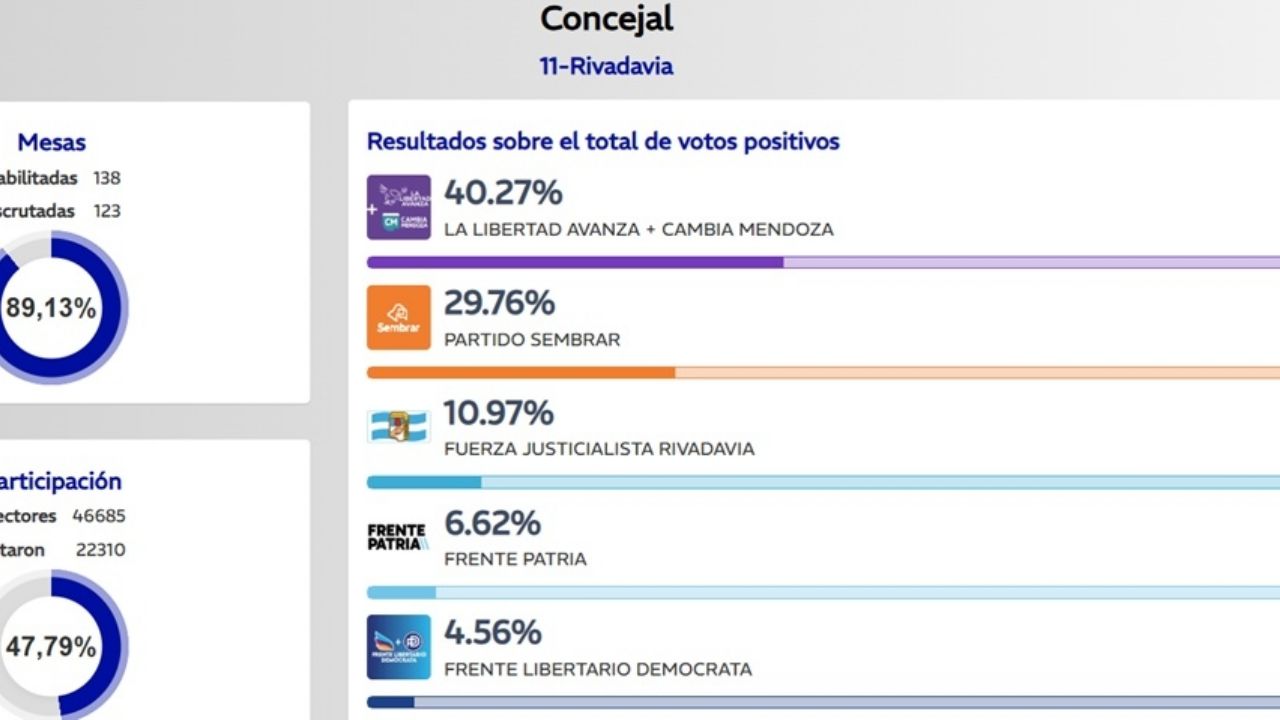Click FRENTE PATRIA party name text
Viewport: 1280px width, 720px height.
[x=515, y=560]
